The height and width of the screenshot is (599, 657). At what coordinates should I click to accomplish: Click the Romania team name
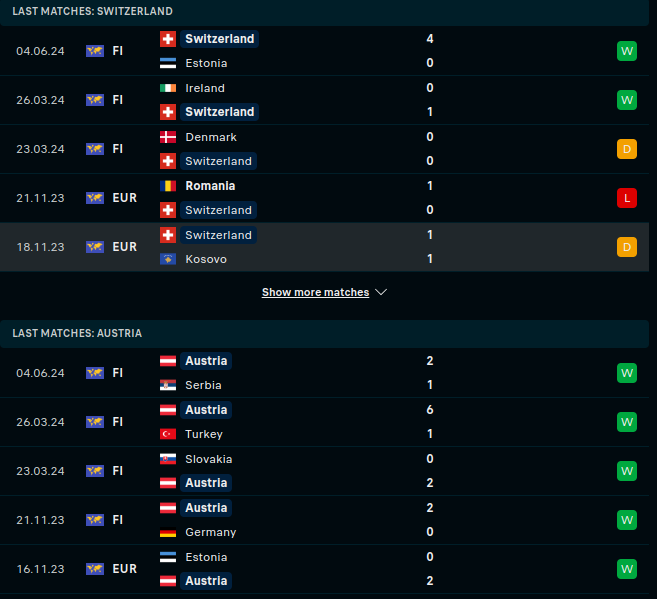(x=210, y=186)
